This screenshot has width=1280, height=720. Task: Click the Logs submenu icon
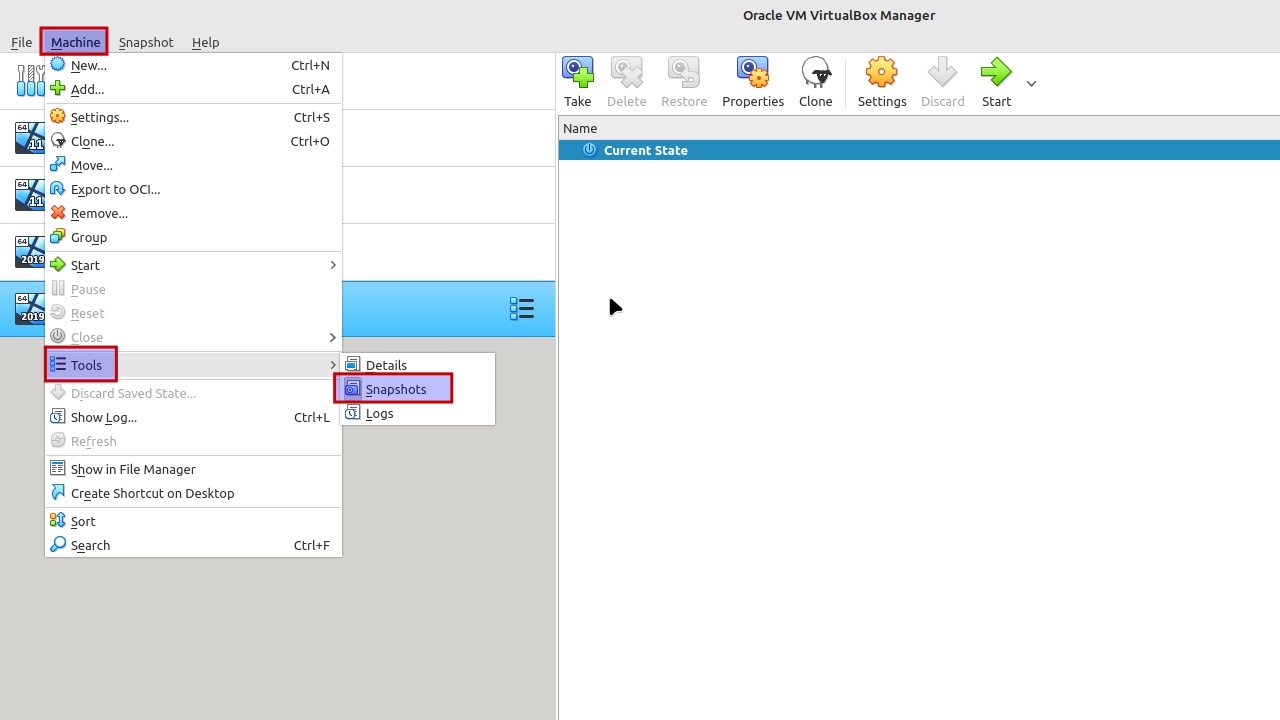click(x=352, y=413)
